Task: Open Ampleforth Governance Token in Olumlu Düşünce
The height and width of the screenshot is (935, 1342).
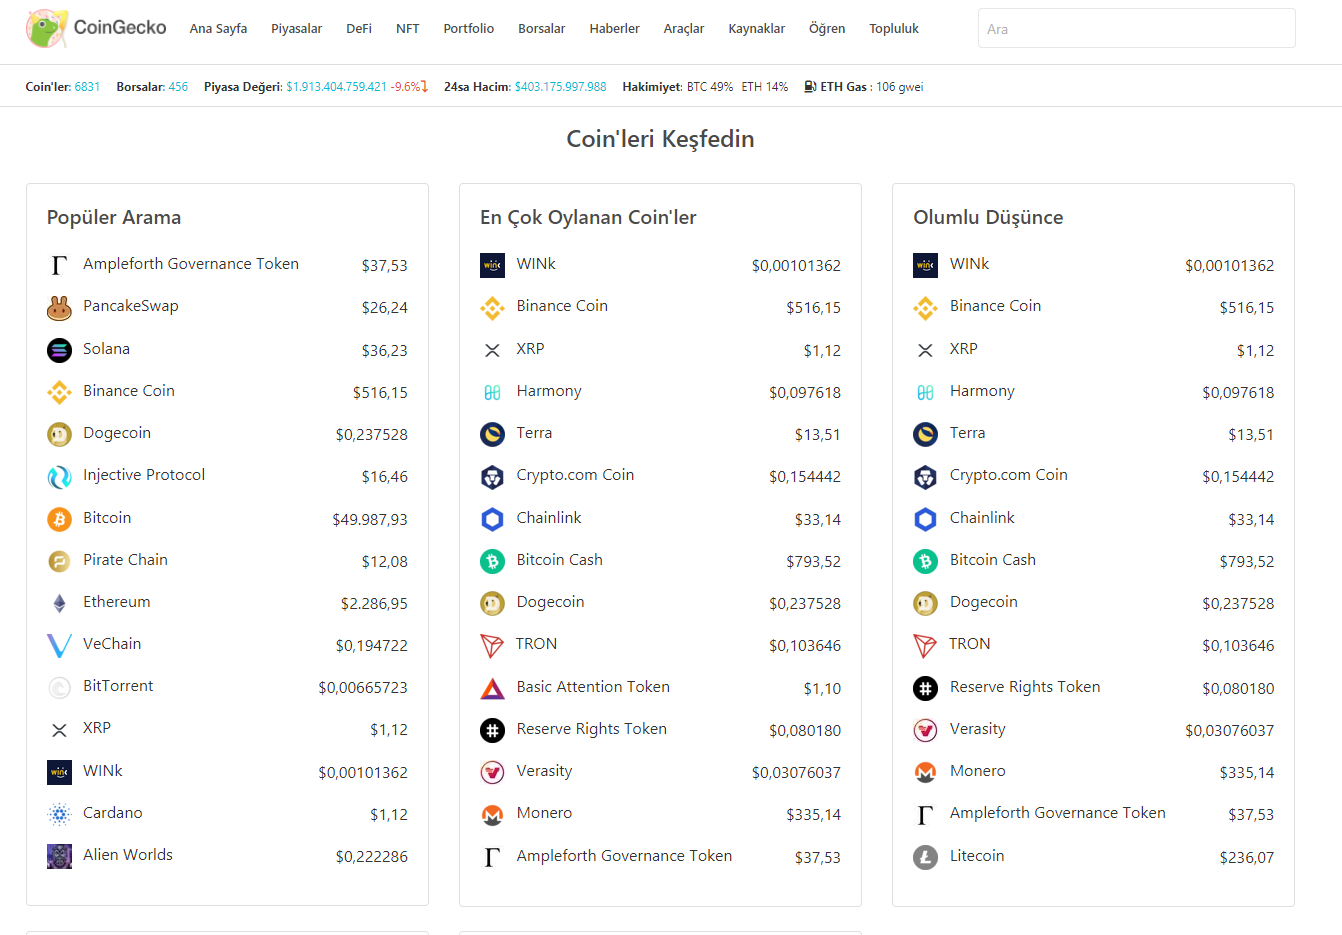Action: pos(1057,813)
